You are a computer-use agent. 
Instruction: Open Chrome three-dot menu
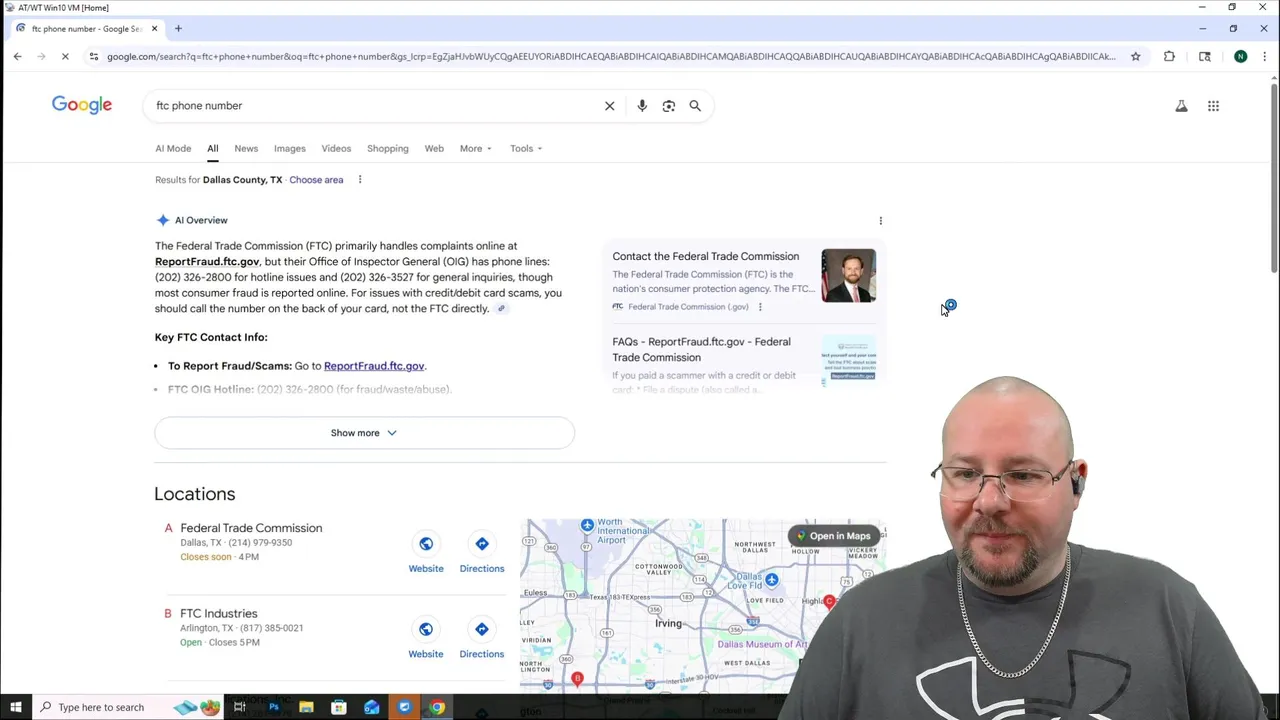coord(1264,56)
